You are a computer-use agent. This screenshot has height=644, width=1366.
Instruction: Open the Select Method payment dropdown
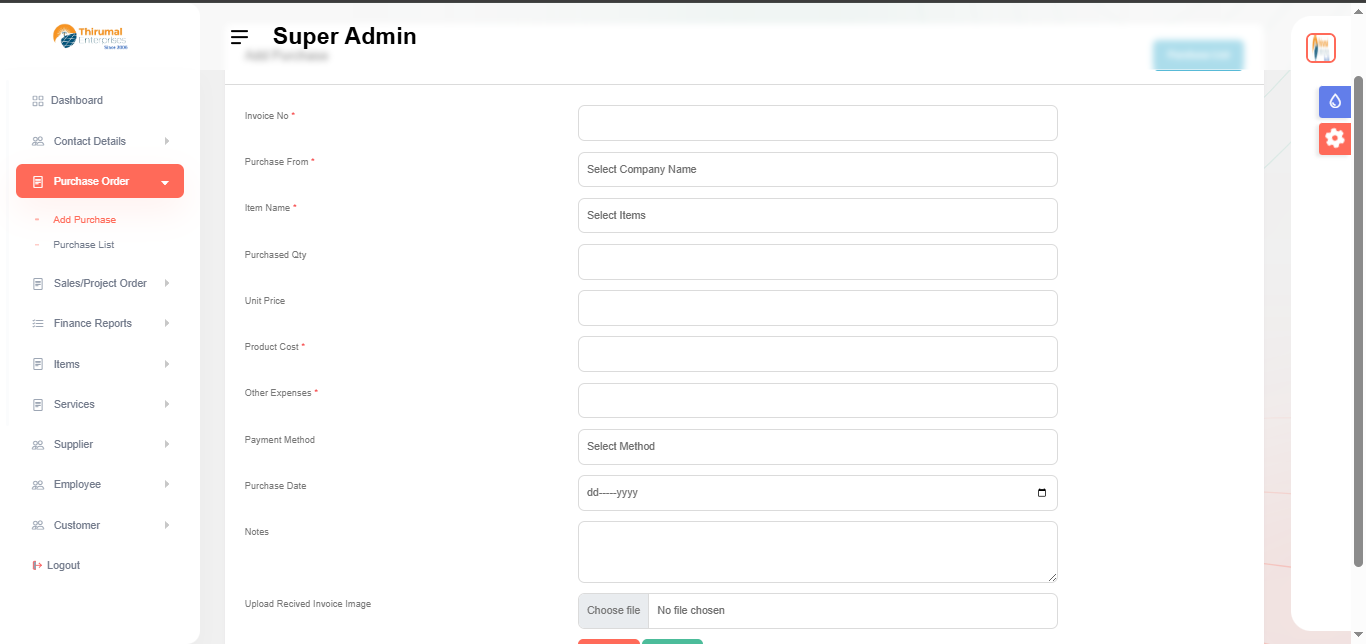click(817, 447)
